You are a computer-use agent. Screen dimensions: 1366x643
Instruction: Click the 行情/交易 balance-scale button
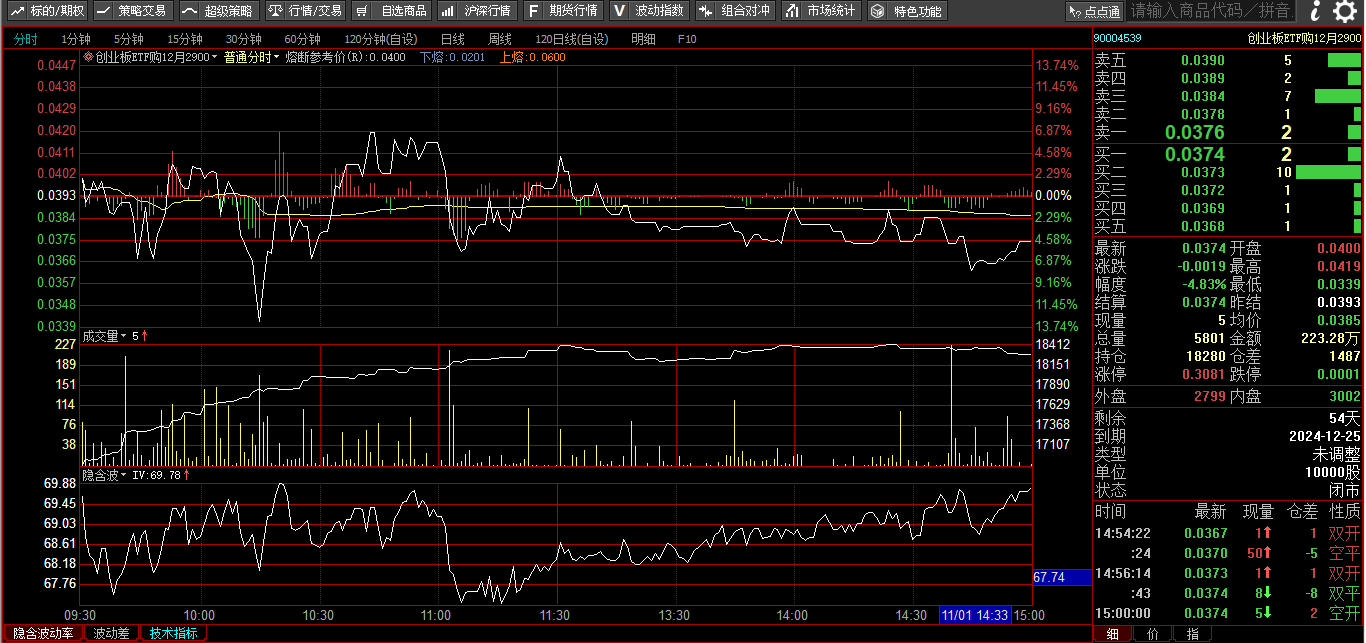click(305, 11)
